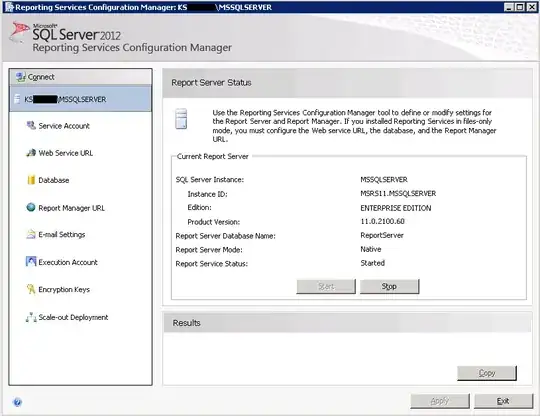The height and width of the screenshot is (416, 540).
Task: Click the Report Manager URL globe icon
Action: pyautogui.click(x=31, y=207)
